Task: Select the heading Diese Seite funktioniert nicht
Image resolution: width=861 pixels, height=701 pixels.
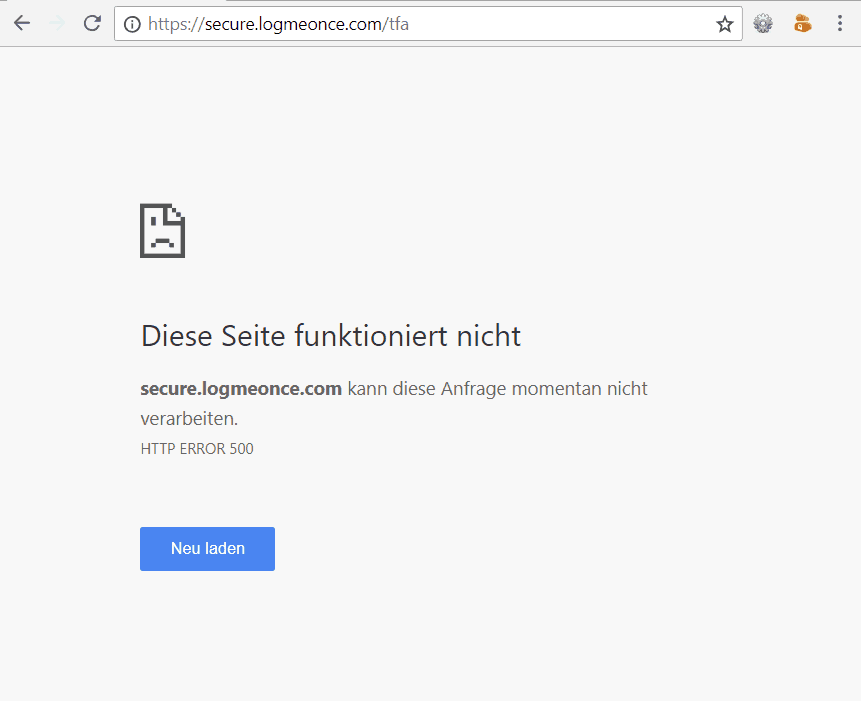Action: pyautogui.click(x=331, y=335)
